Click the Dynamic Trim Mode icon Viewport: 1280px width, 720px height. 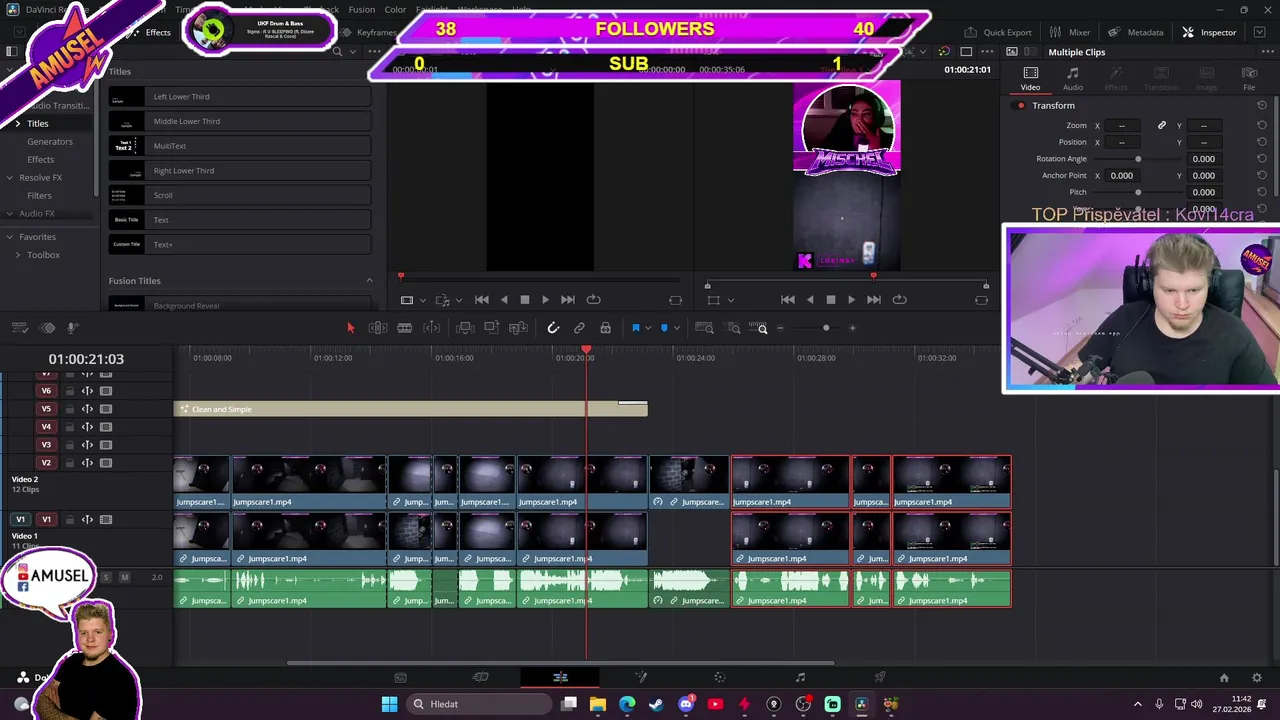(431, 328)
